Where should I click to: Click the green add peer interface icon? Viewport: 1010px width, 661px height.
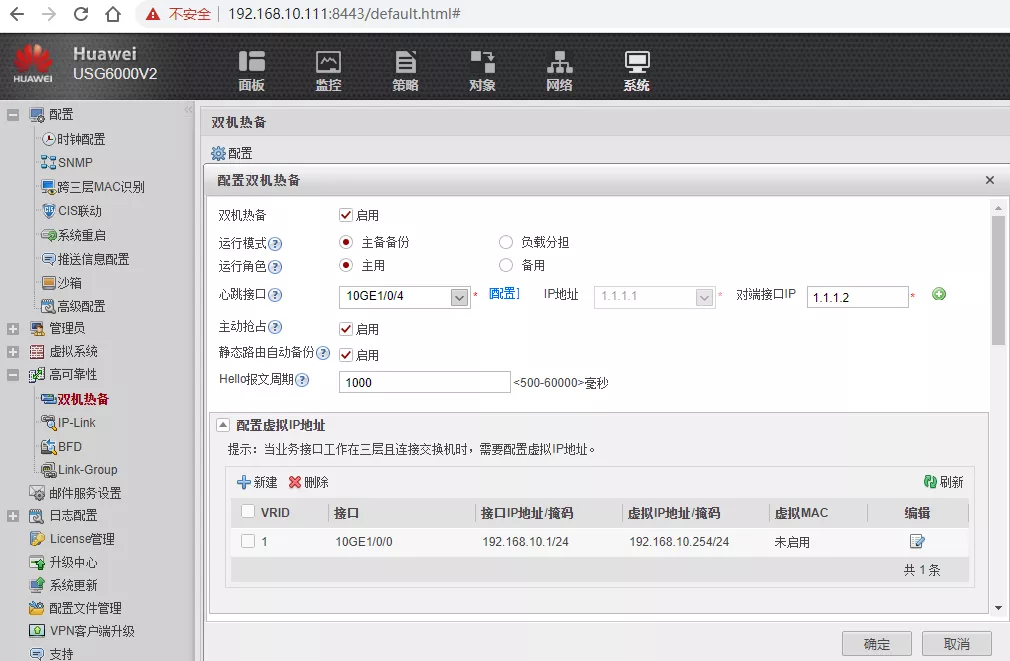tap(938, 294)
